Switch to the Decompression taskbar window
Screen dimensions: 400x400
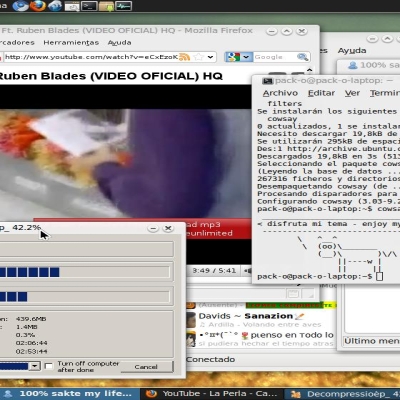coord(343,394)
